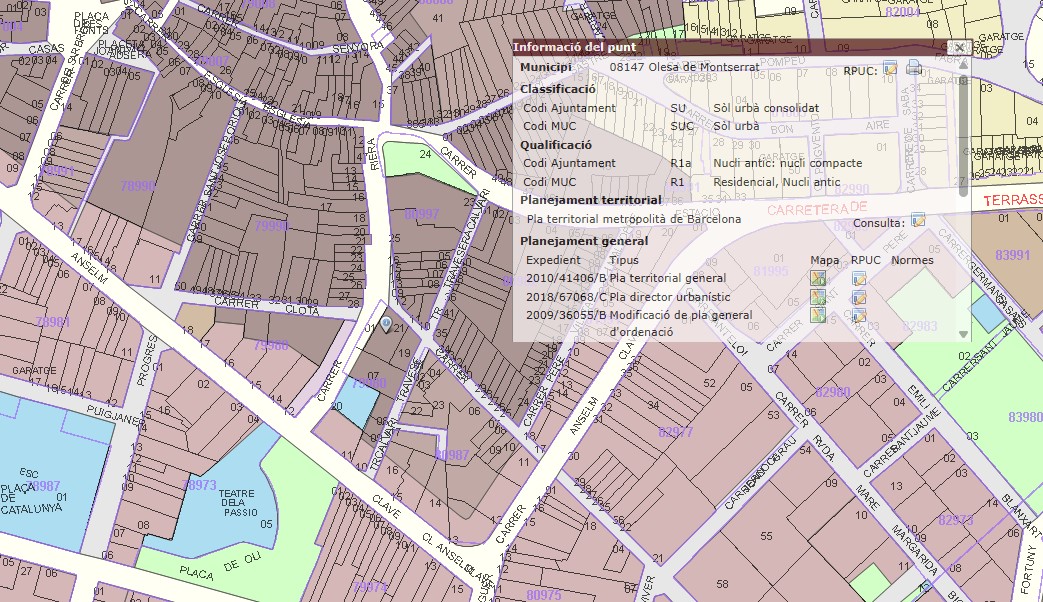Click block label 82973 on the map
Image resolution: width=1043 pixels, height=602 pixels.
point(956,520)
